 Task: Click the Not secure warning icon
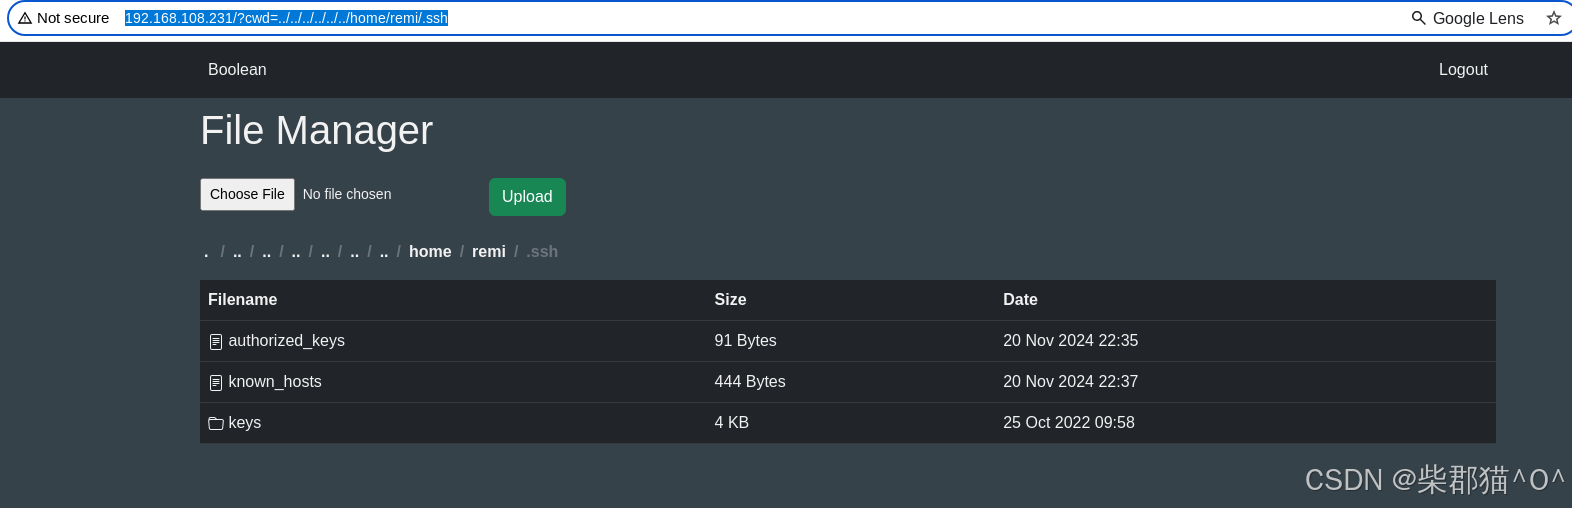25,18
